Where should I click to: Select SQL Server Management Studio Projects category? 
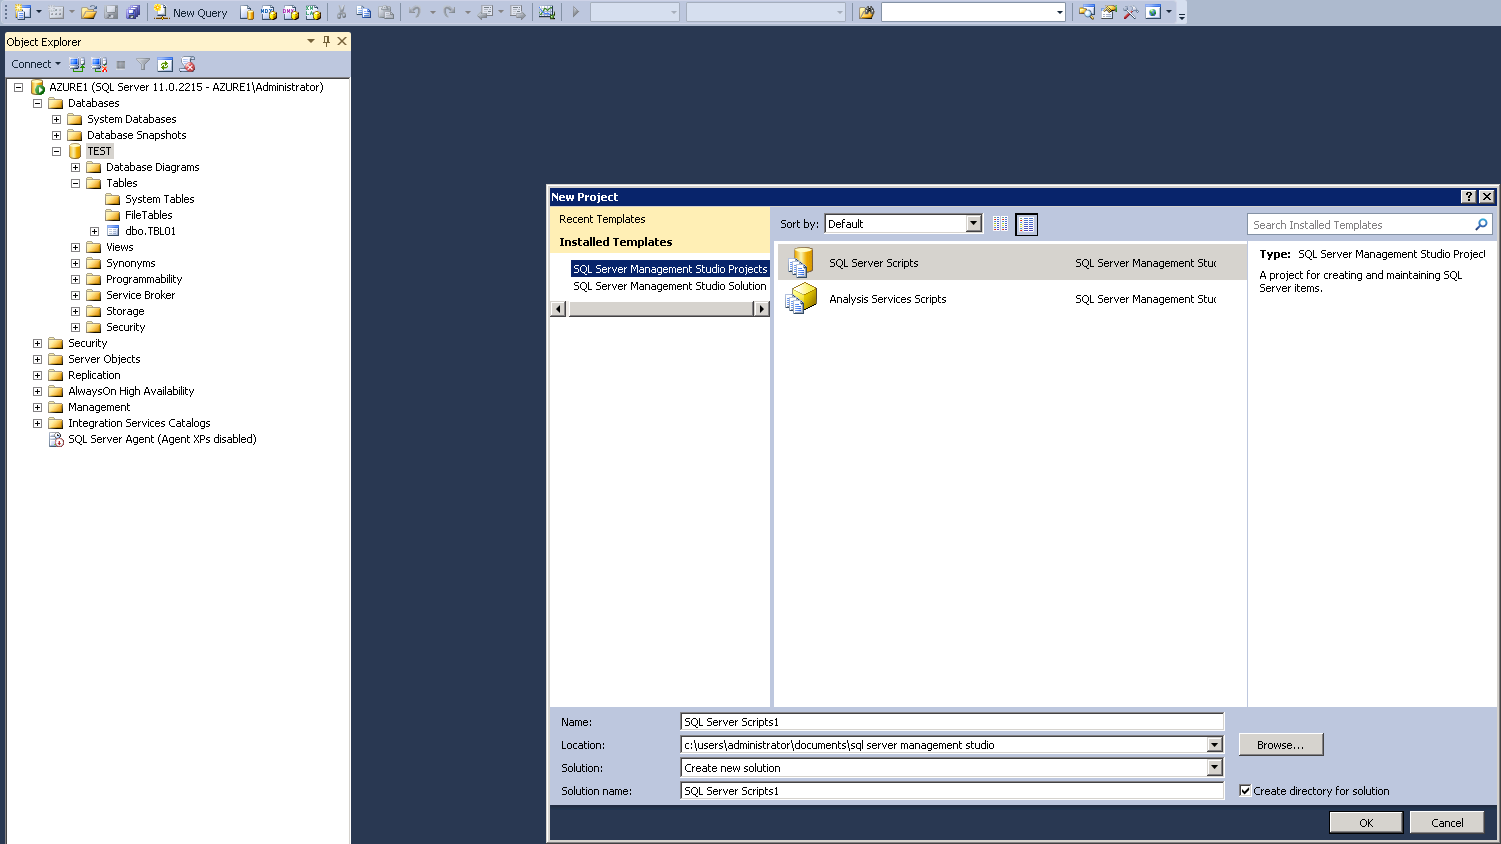click(670, 269)
